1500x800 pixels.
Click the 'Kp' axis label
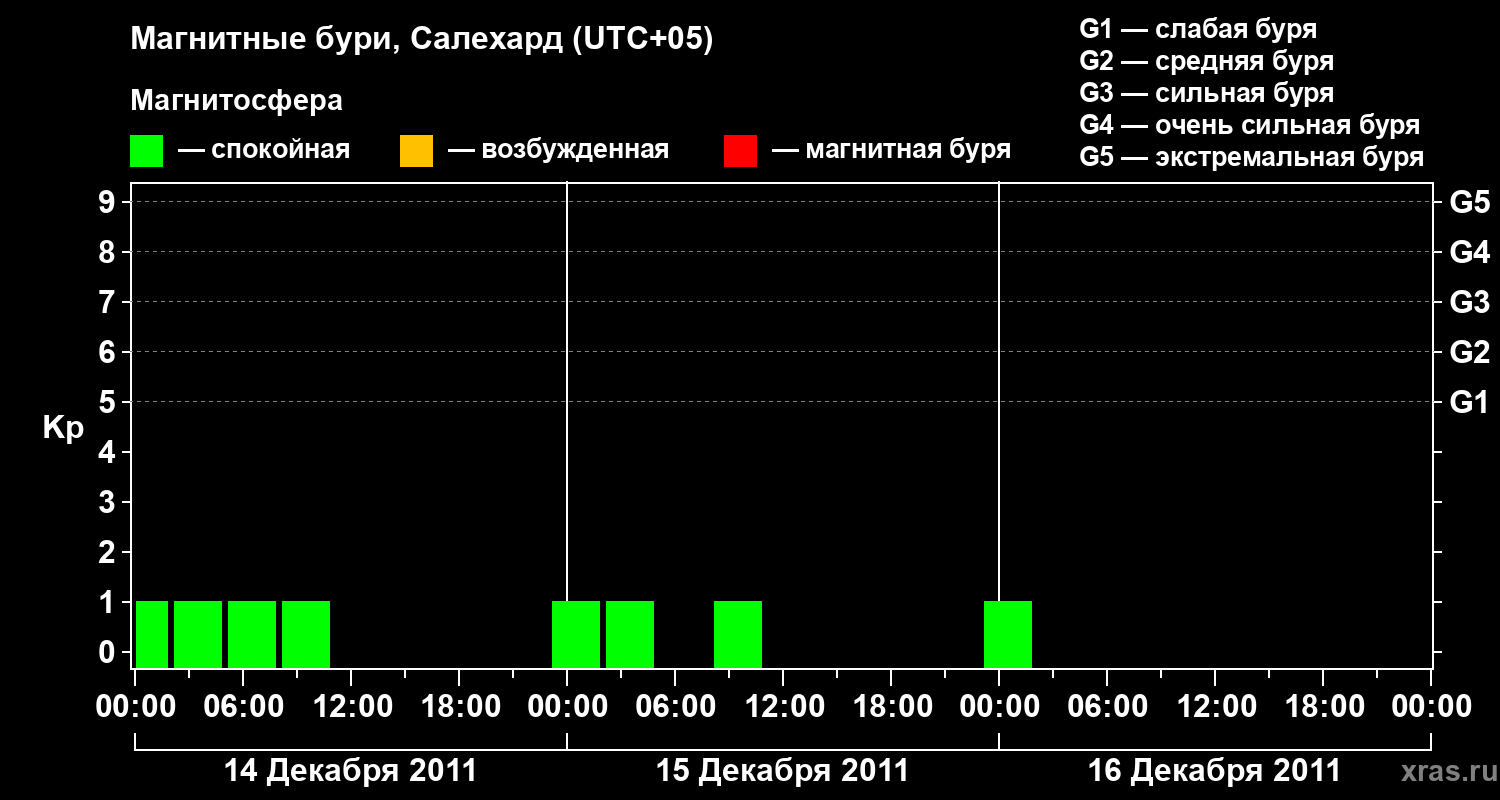63,428
